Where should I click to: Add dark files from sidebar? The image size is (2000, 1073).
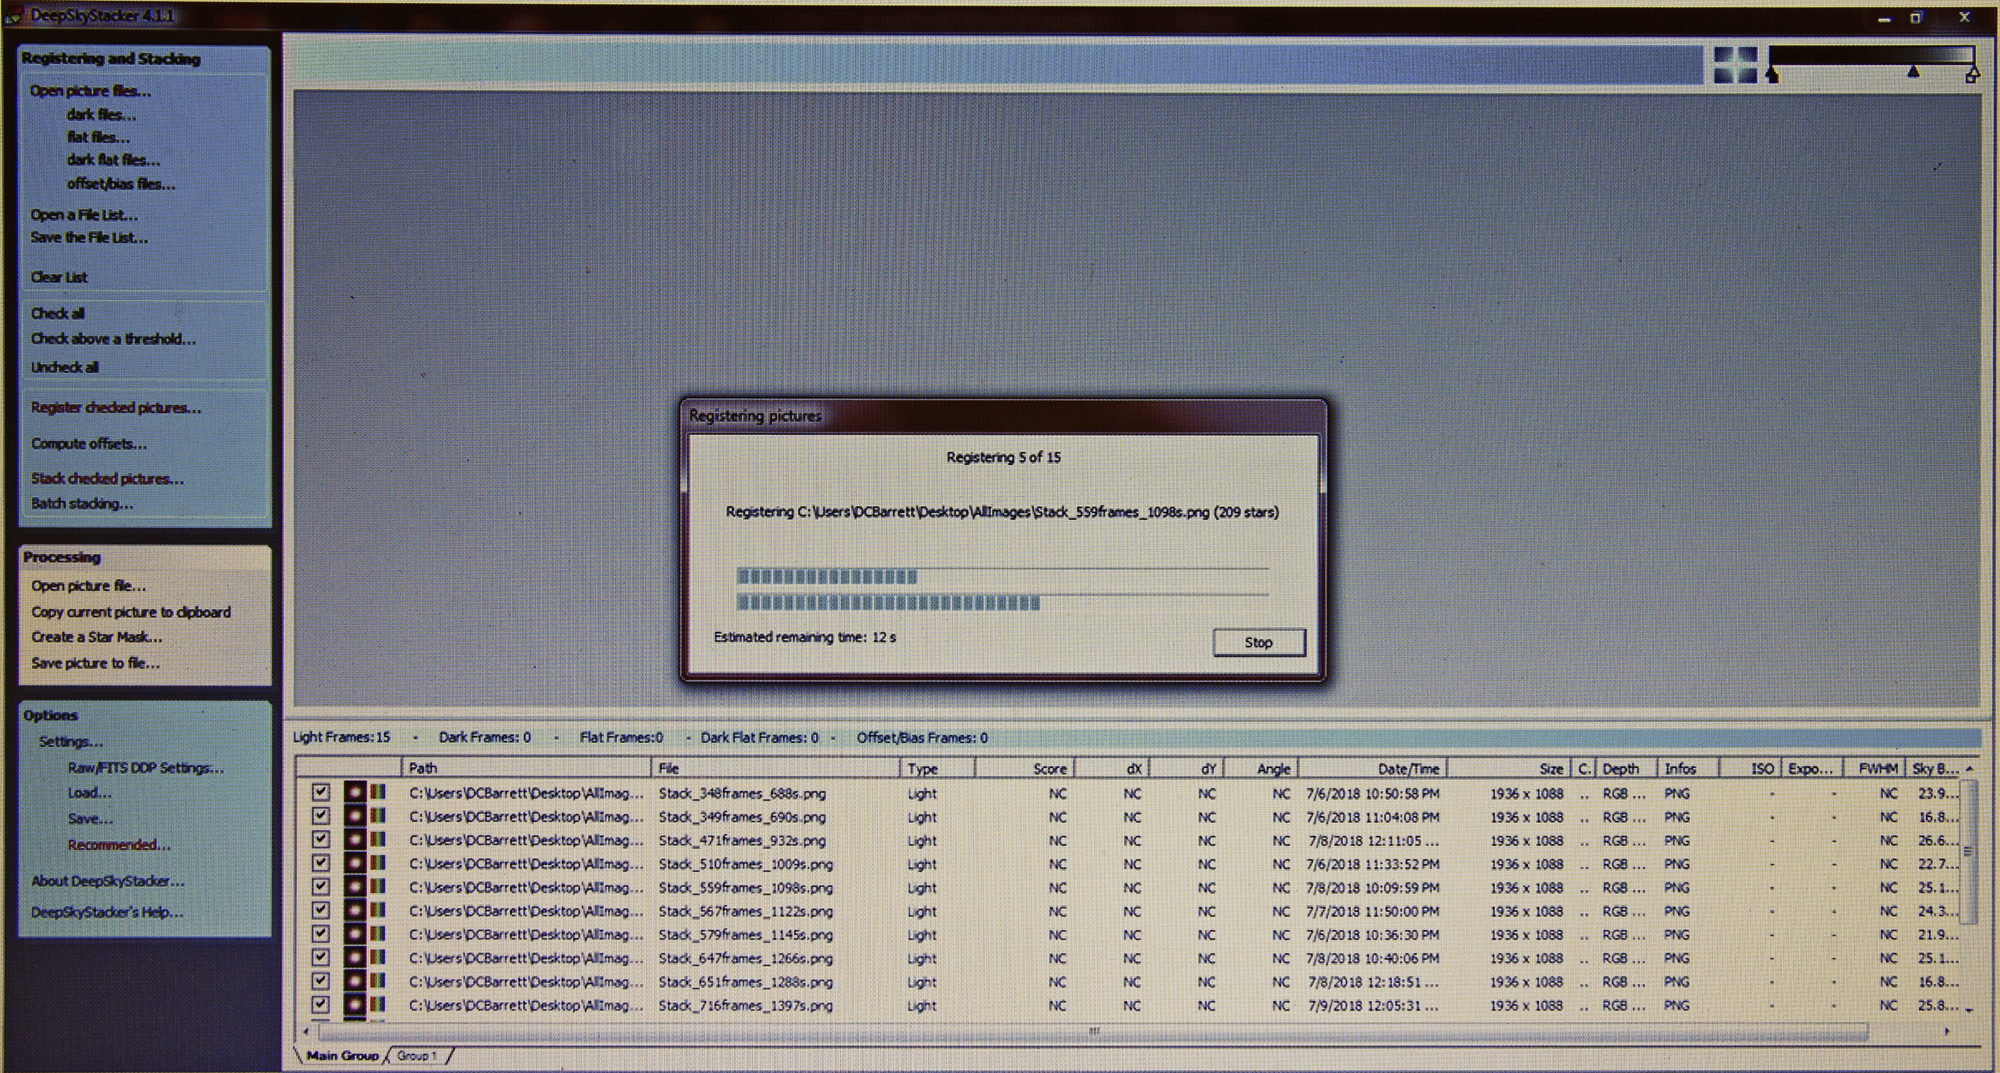pyautogui.click(x=101, y=114)
